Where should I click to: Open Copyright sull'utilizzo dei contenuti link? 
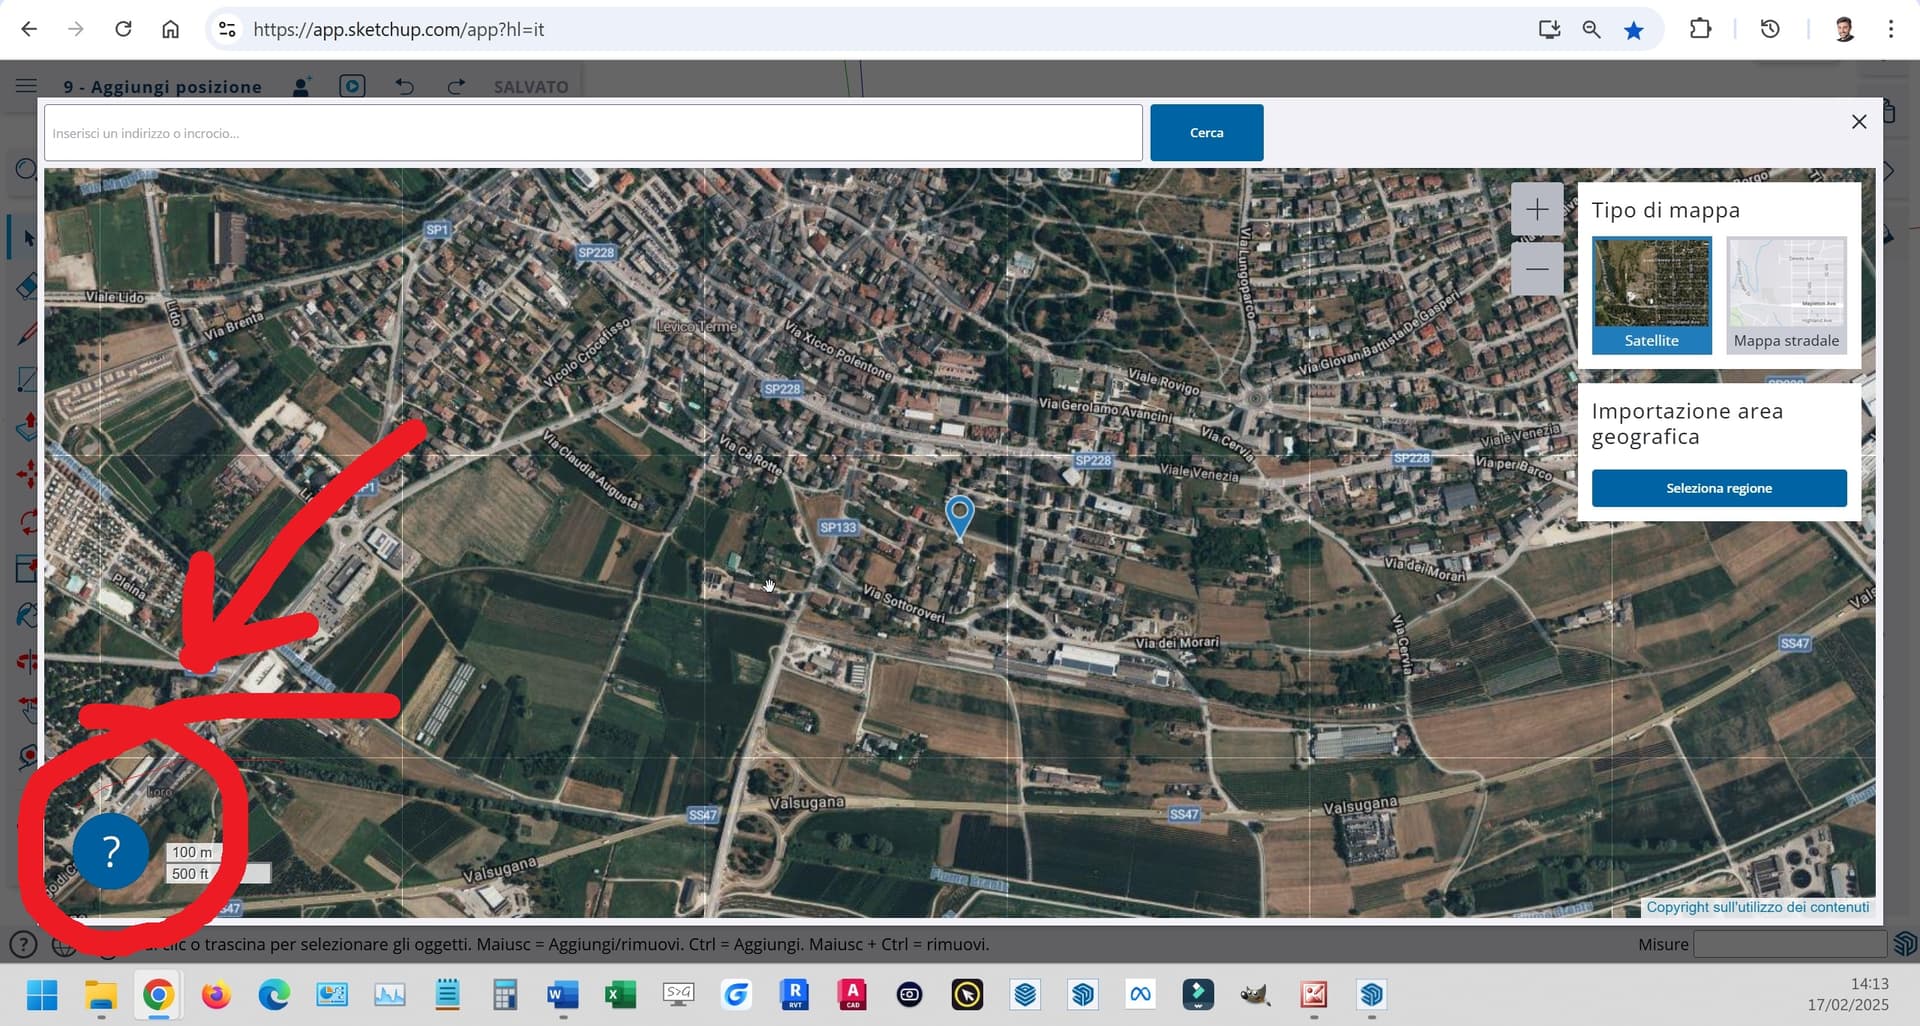(x=1758, y=907)
